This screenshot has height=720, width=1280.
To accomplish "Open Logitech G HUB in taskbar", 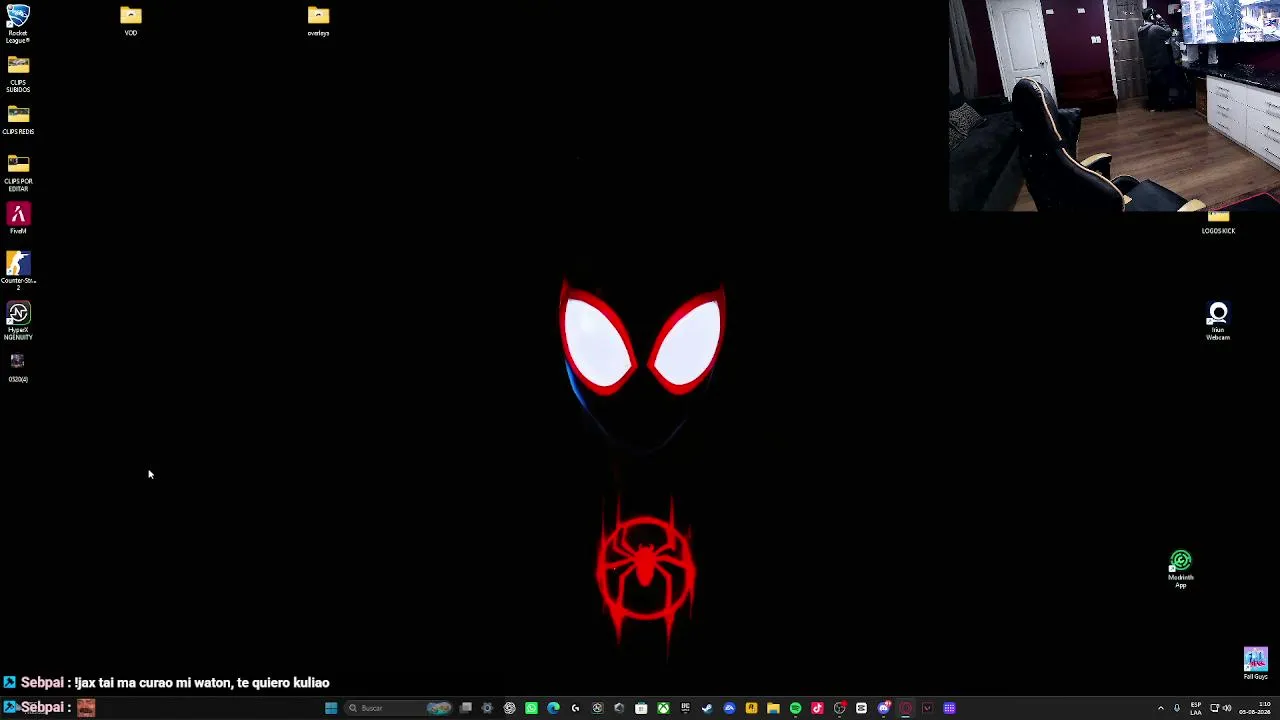I will point(576,708).
